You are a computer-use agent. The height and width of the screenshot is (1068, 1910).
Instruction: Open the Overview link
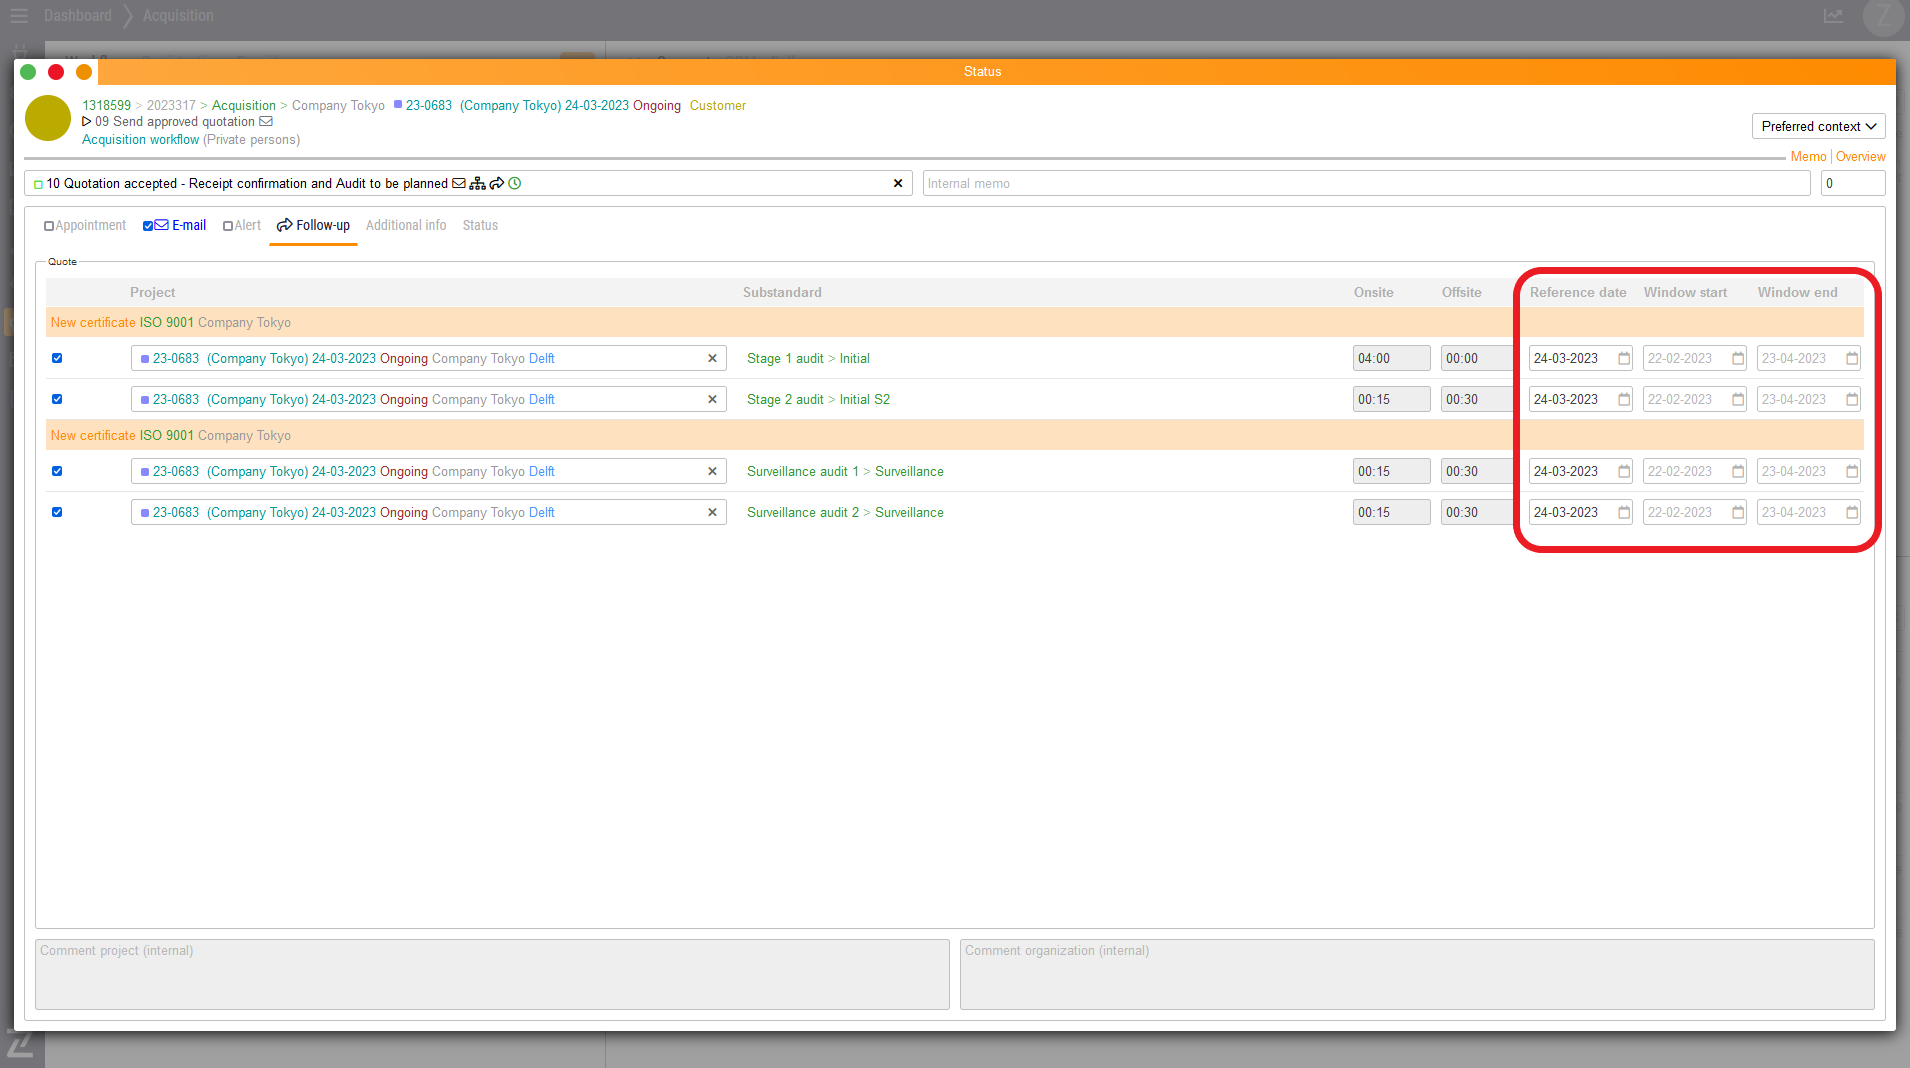tap(1860, 157)
